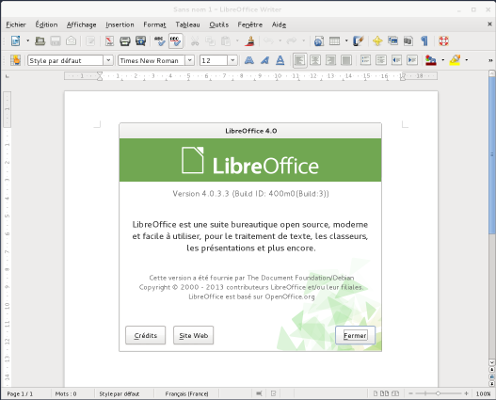The height and width of the screenshot is (400, 496).
Task: Toggle automatic spell checking
Action: (175, 41)
